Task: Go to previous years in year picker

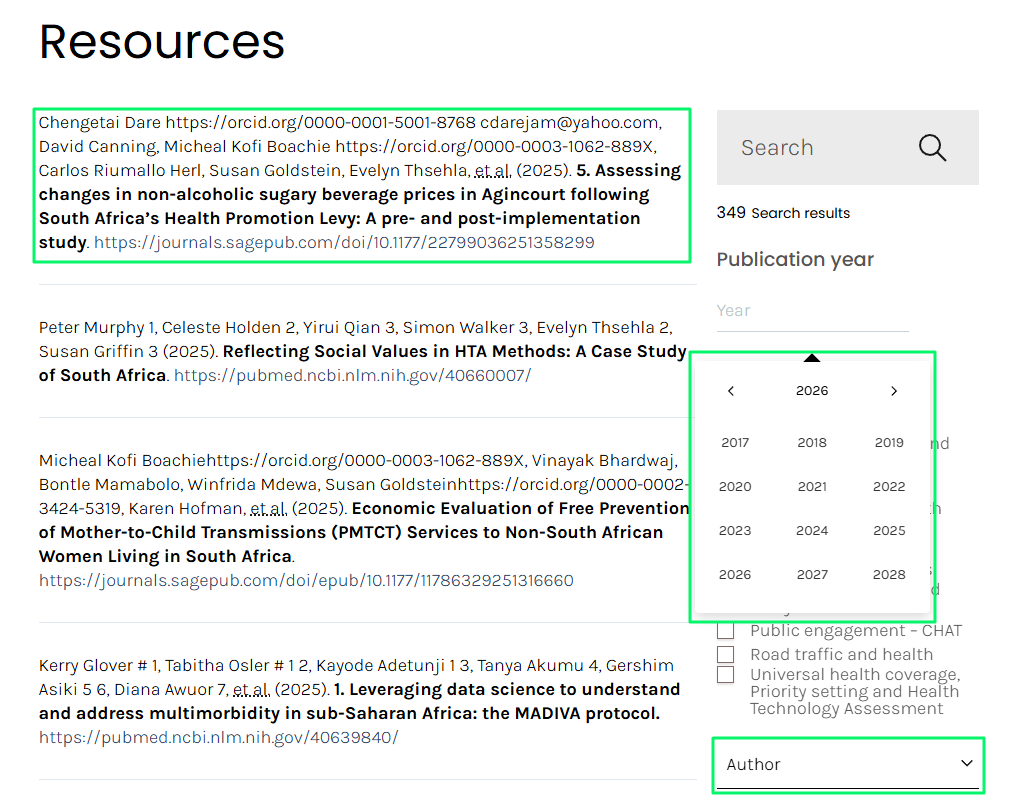Action: 731,391
